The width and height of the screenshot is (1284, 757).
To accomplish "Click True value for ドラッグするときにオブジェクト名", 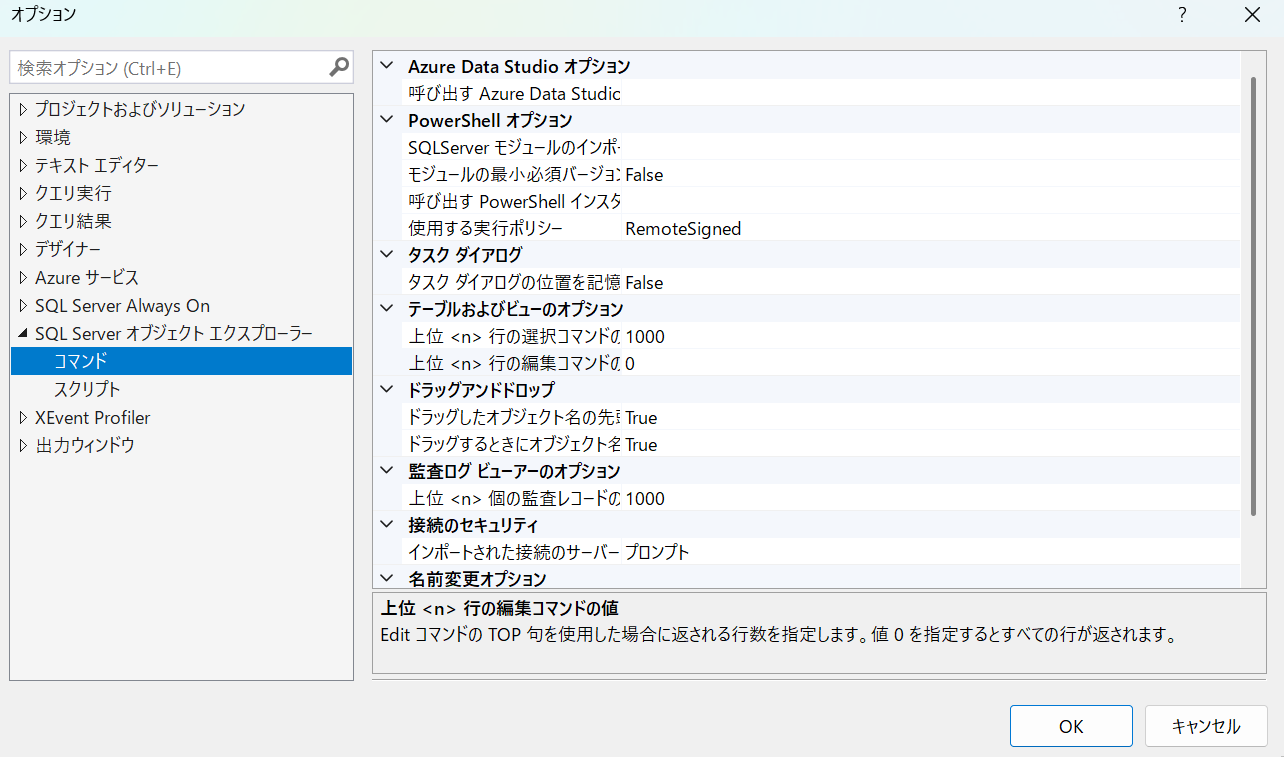I will tap(641, 444).
